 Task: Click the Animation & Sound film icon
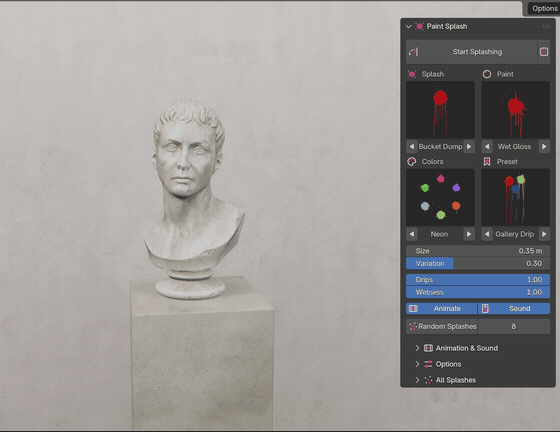tap(428, 348)
